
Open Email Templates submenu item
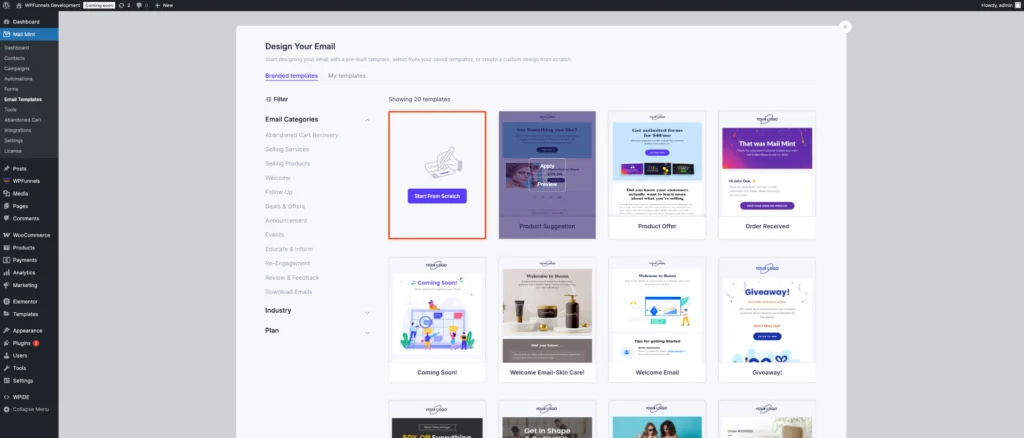pyautogui.click(x=23, y=99)
